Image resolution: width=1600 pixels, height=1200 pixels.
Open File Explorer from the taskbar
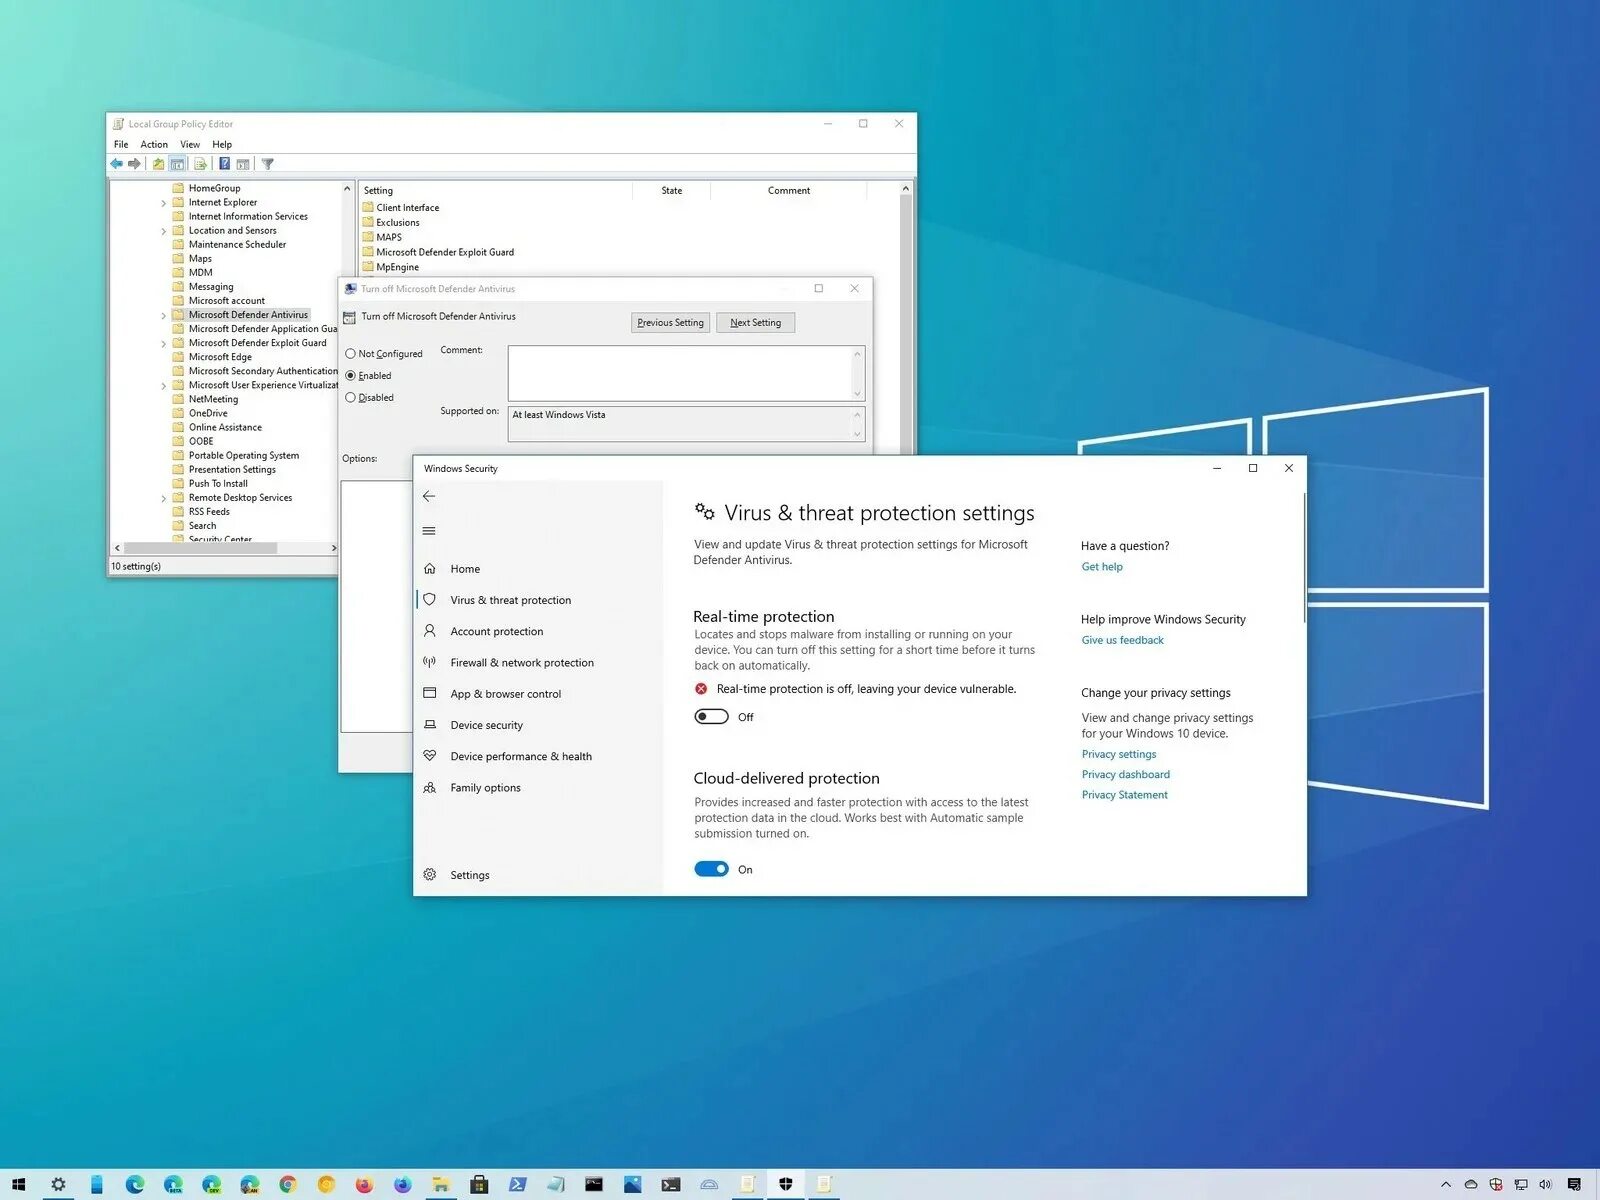coord(441,1185)
